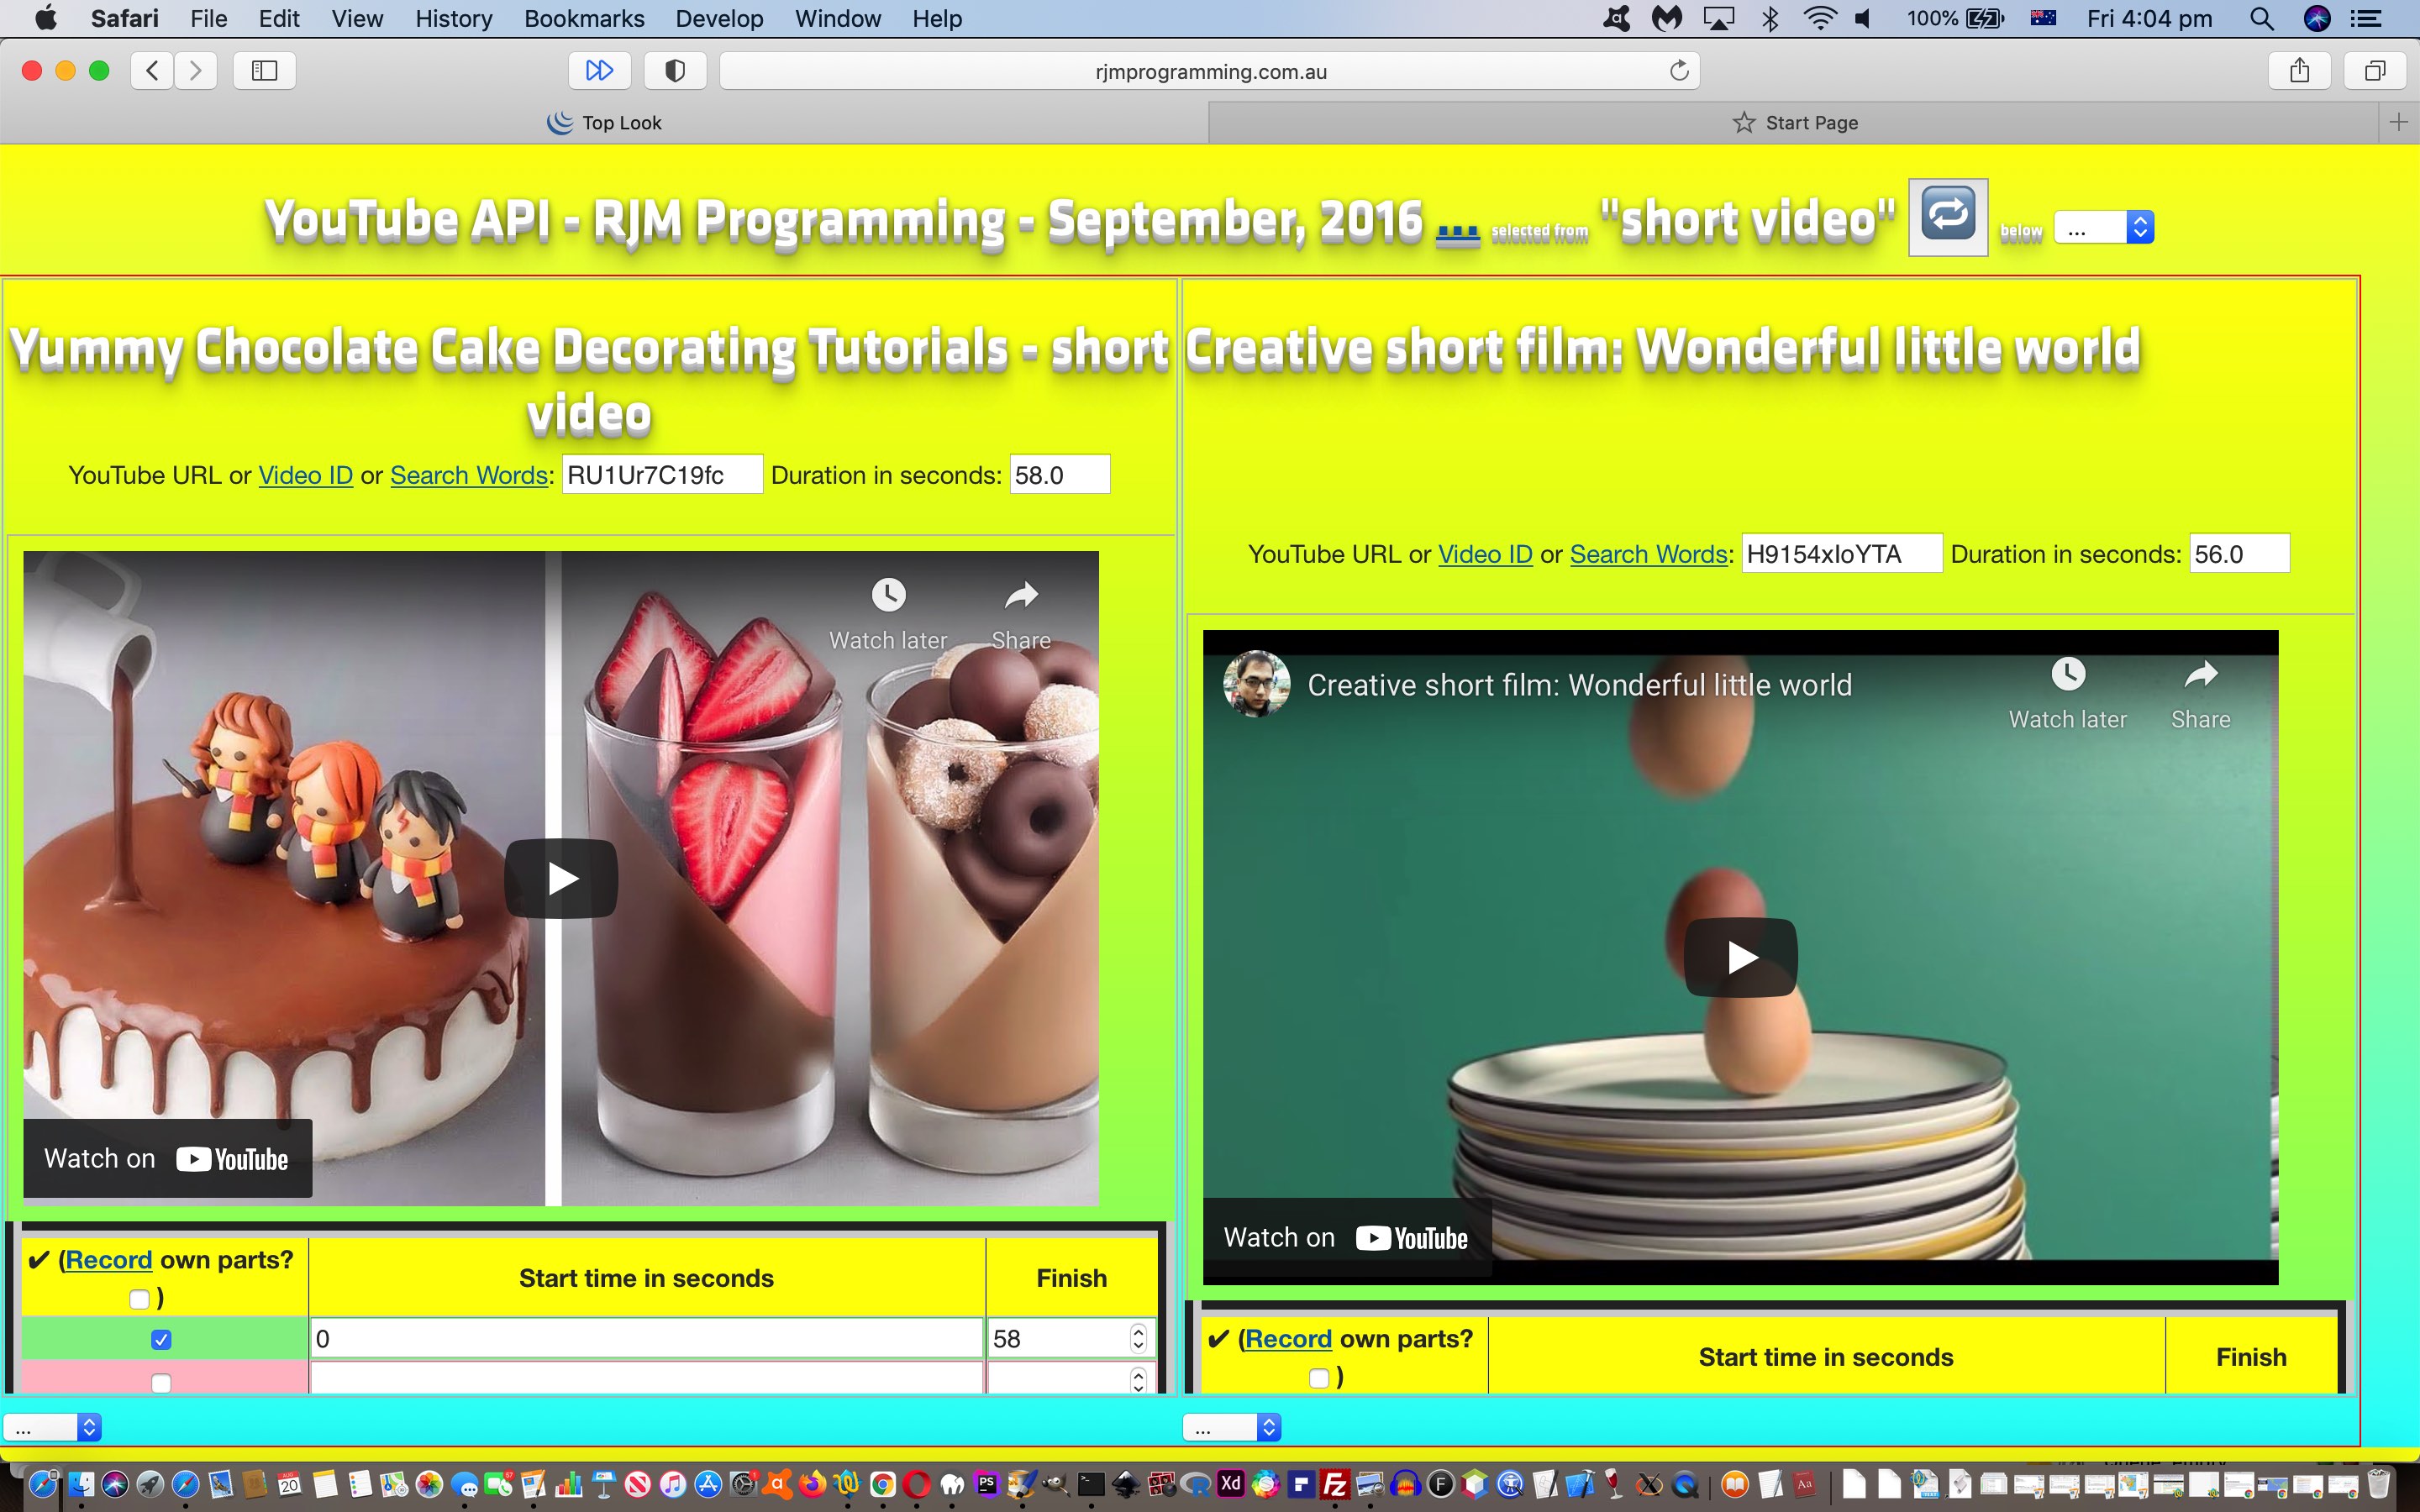Tick the pink row checkbox
Screen dimensions: 2420x1512
point(161,1383)
